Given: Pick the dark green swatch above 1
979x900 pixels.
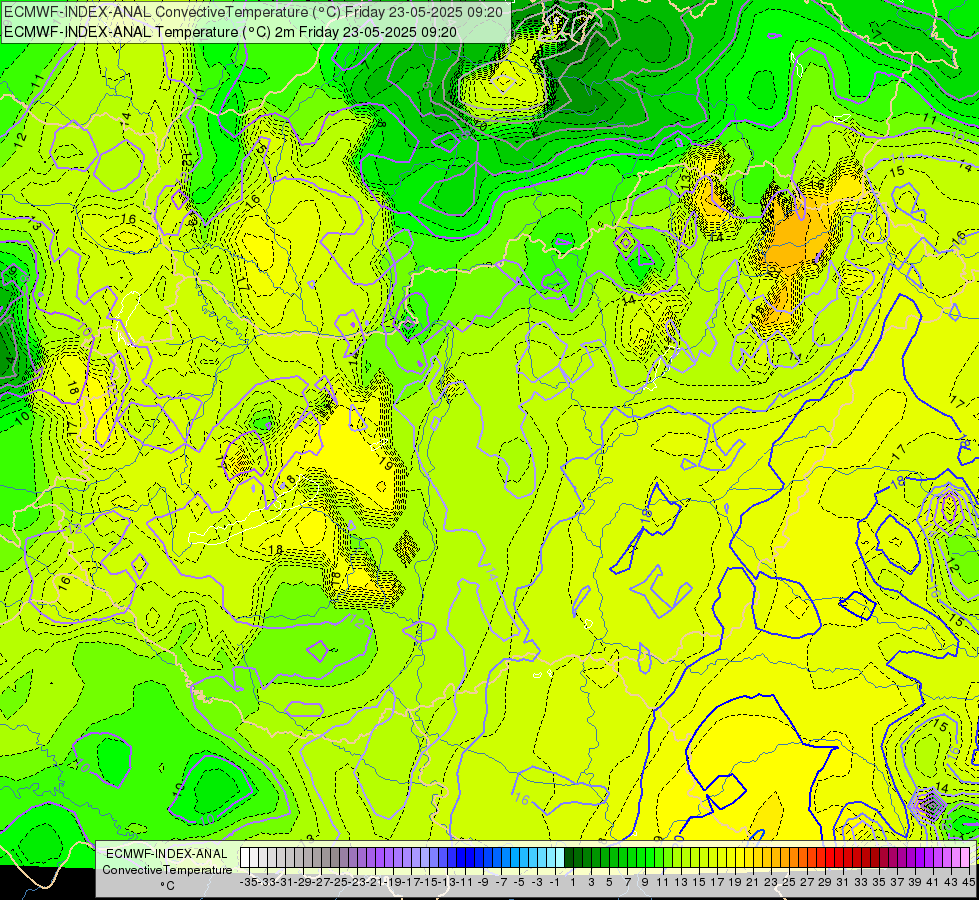Looking at the screenshot, I should (x=569, y=858).
